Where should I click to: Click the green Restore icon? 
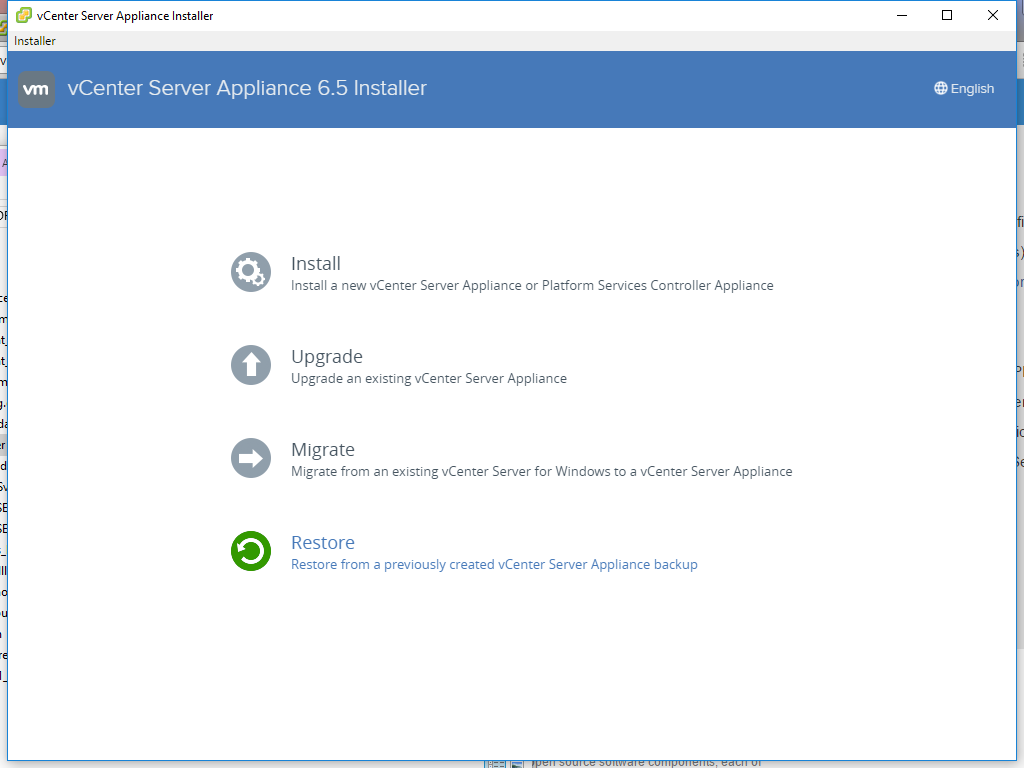251,551
